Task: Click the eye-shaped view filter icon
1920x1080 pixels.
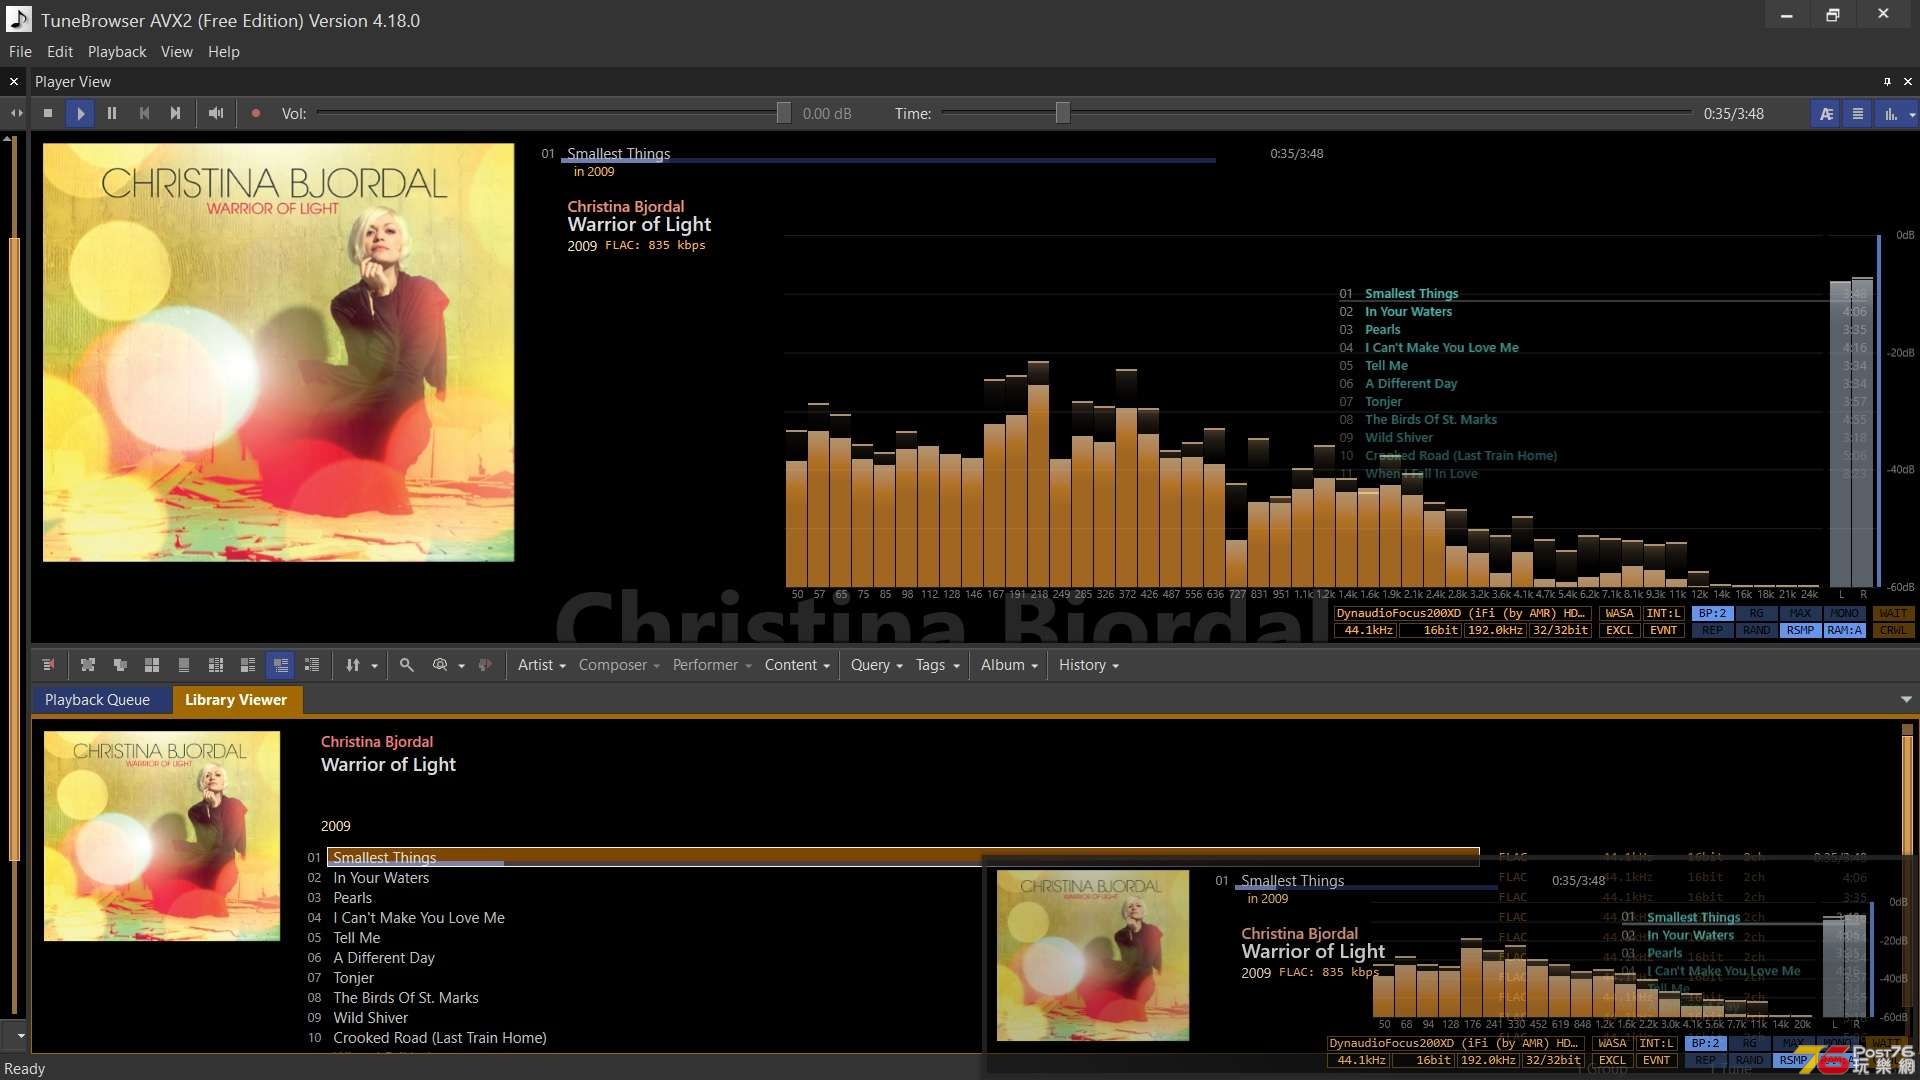Action: click(440, 665)
